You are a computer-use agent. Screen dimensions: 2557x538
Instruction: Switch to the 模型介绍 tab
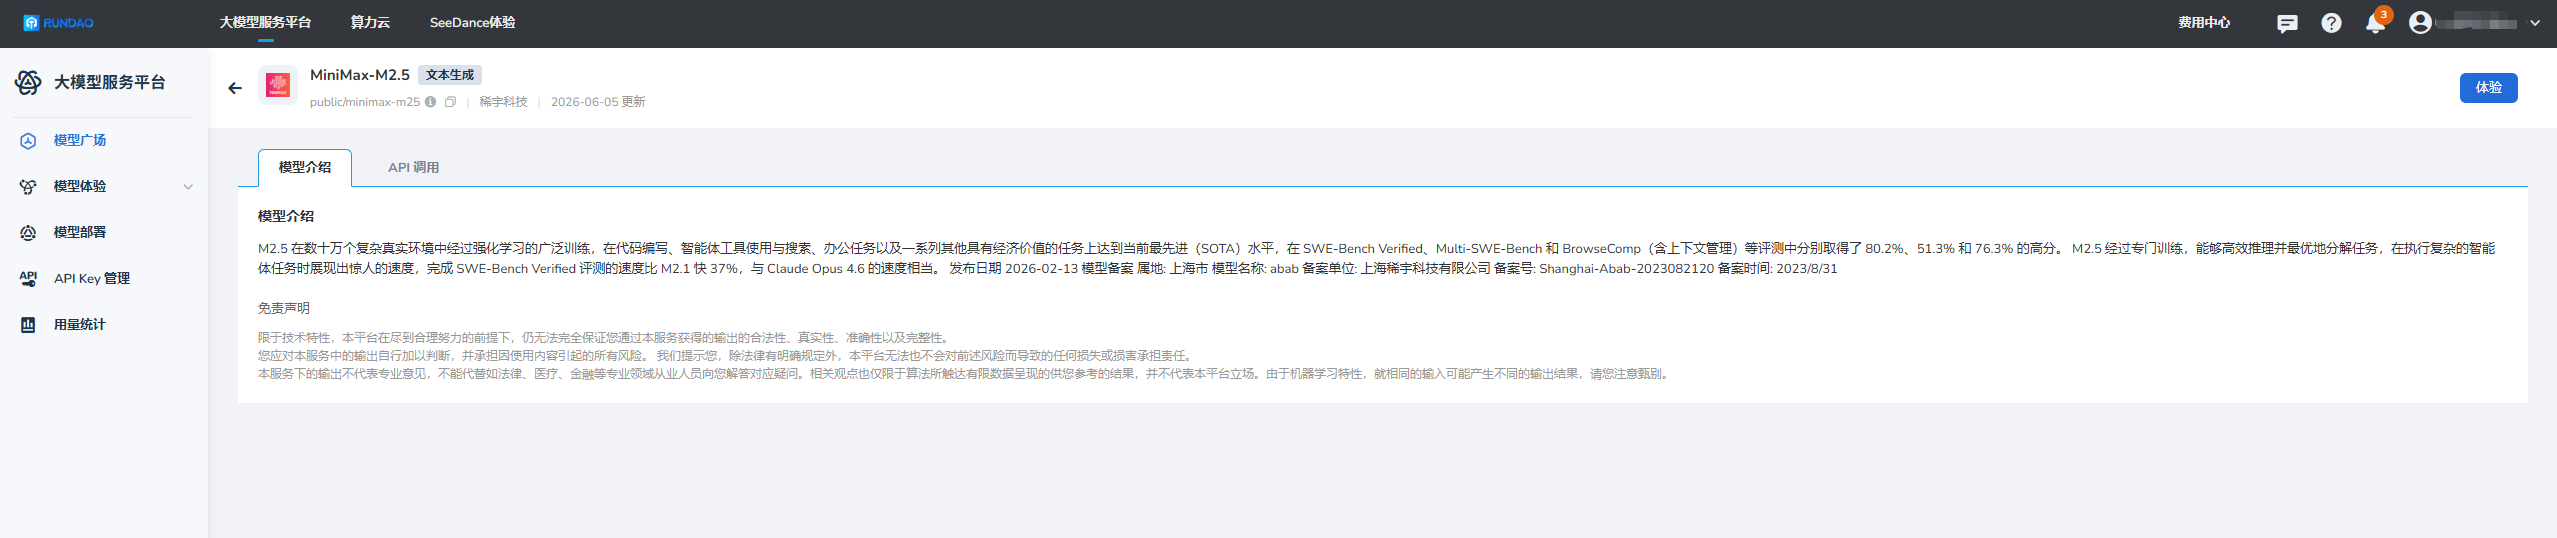point(305,167)
